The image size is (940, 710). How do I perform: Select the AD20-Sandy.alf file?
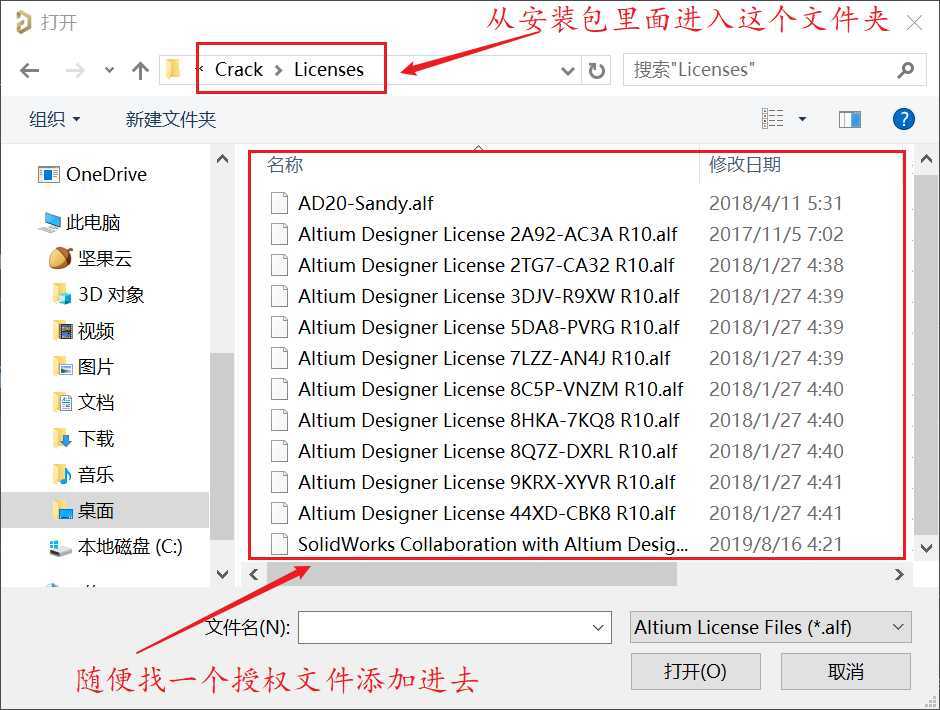click(366, 203)
